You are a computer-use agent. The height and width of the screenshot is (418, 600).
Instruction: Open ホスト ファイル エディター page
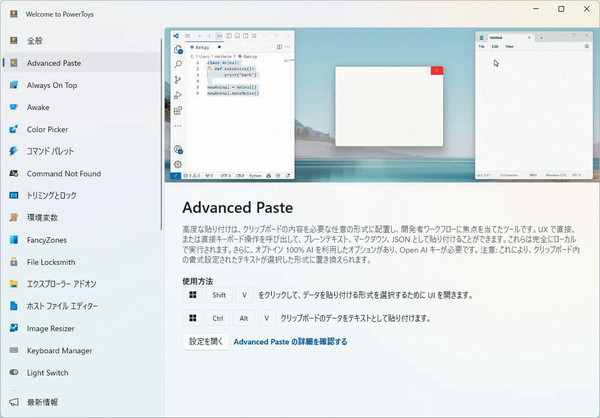point(82,306)
